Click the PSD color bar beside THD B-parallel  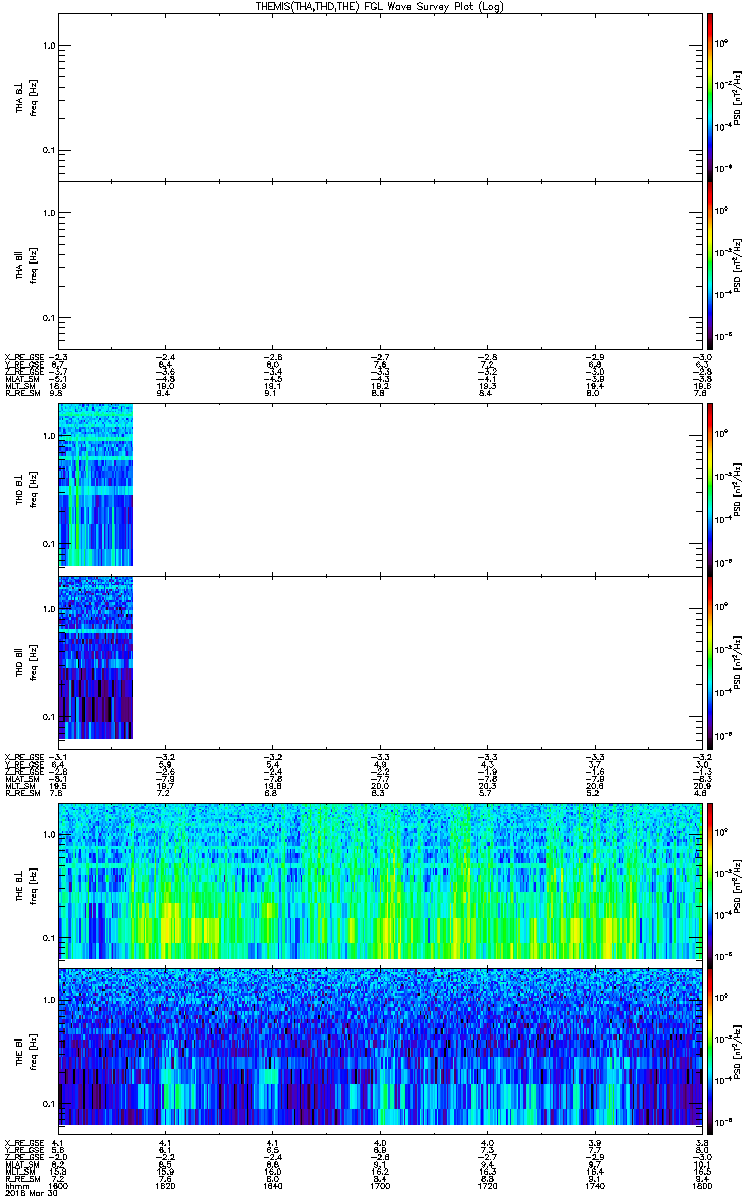click(x=710, y=662)
